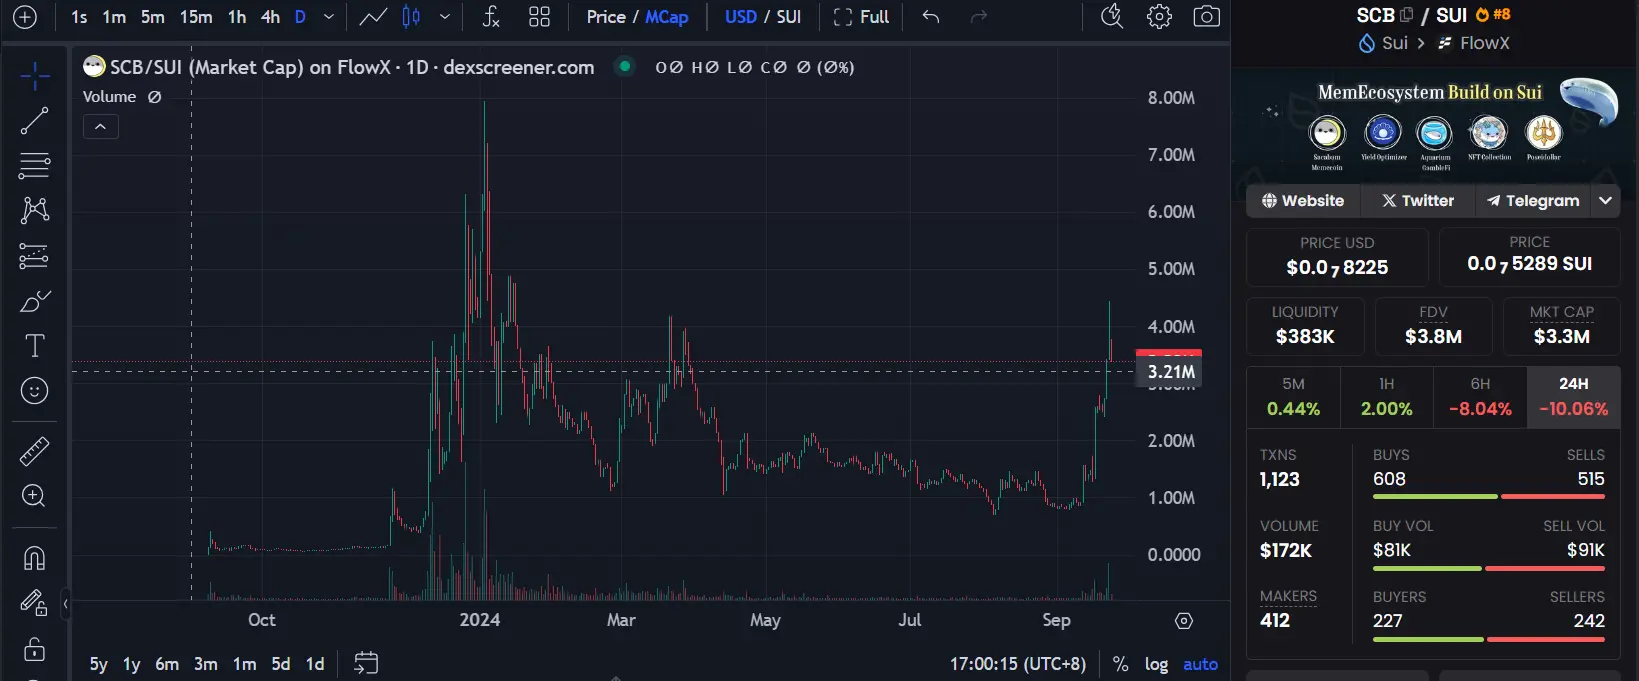Open the project Website link
The width and height of the screenshot is (1639, 681).
pos(1303,200)
